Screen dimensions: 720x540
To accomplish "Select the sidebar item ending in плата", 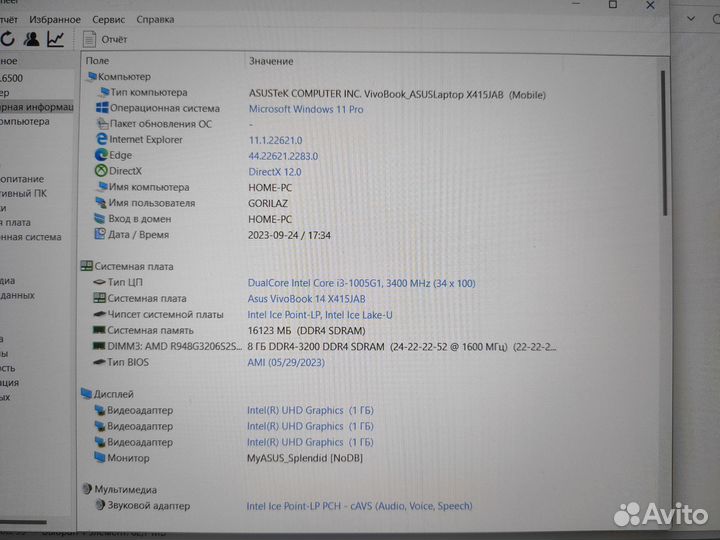I will pyautogui.click(x=15, y=223).
